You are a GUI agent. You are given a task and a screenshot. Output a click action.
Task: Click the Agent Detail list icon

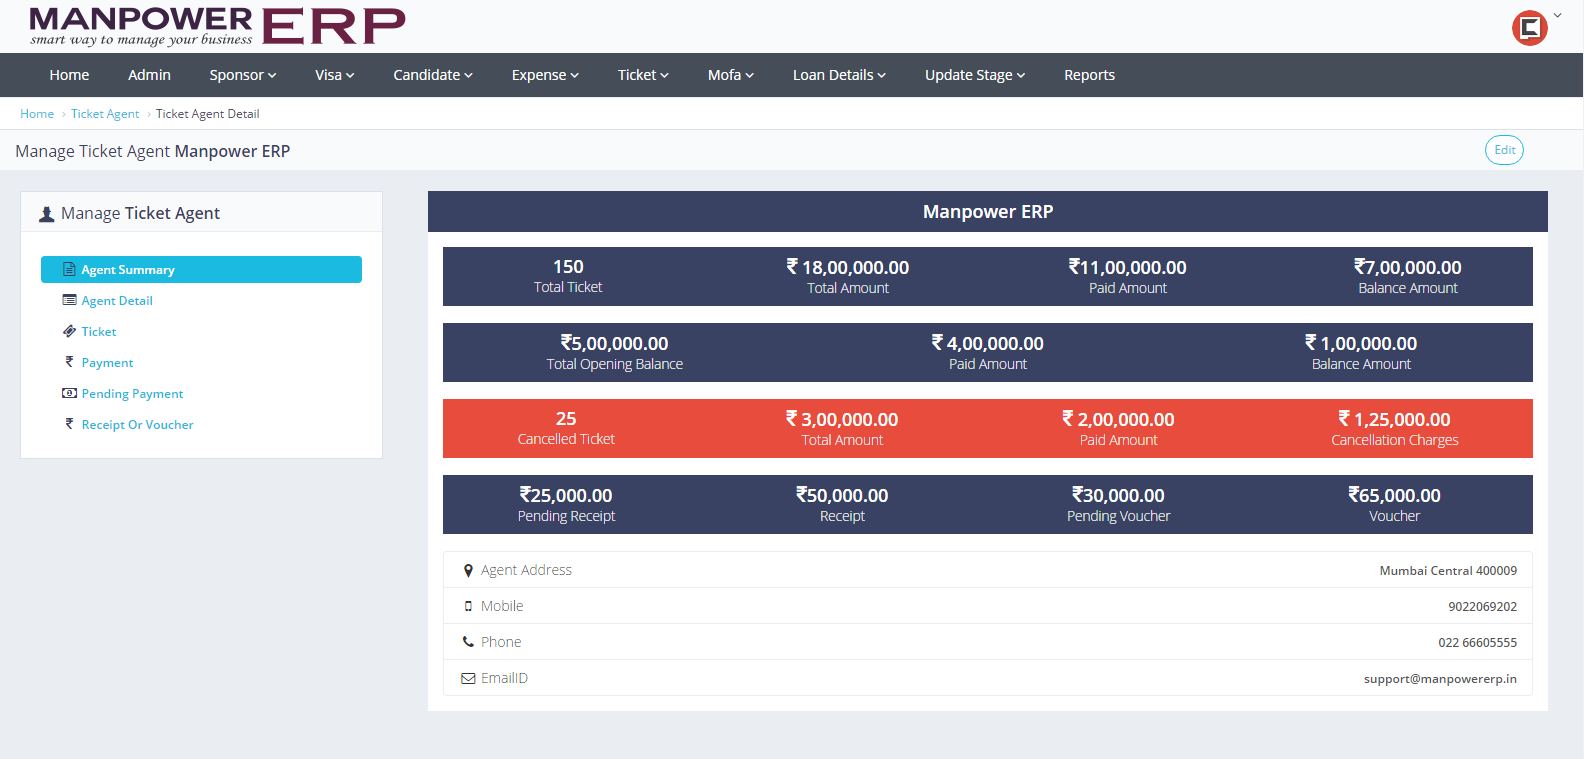pyautogui.click(x=69, y=300)
